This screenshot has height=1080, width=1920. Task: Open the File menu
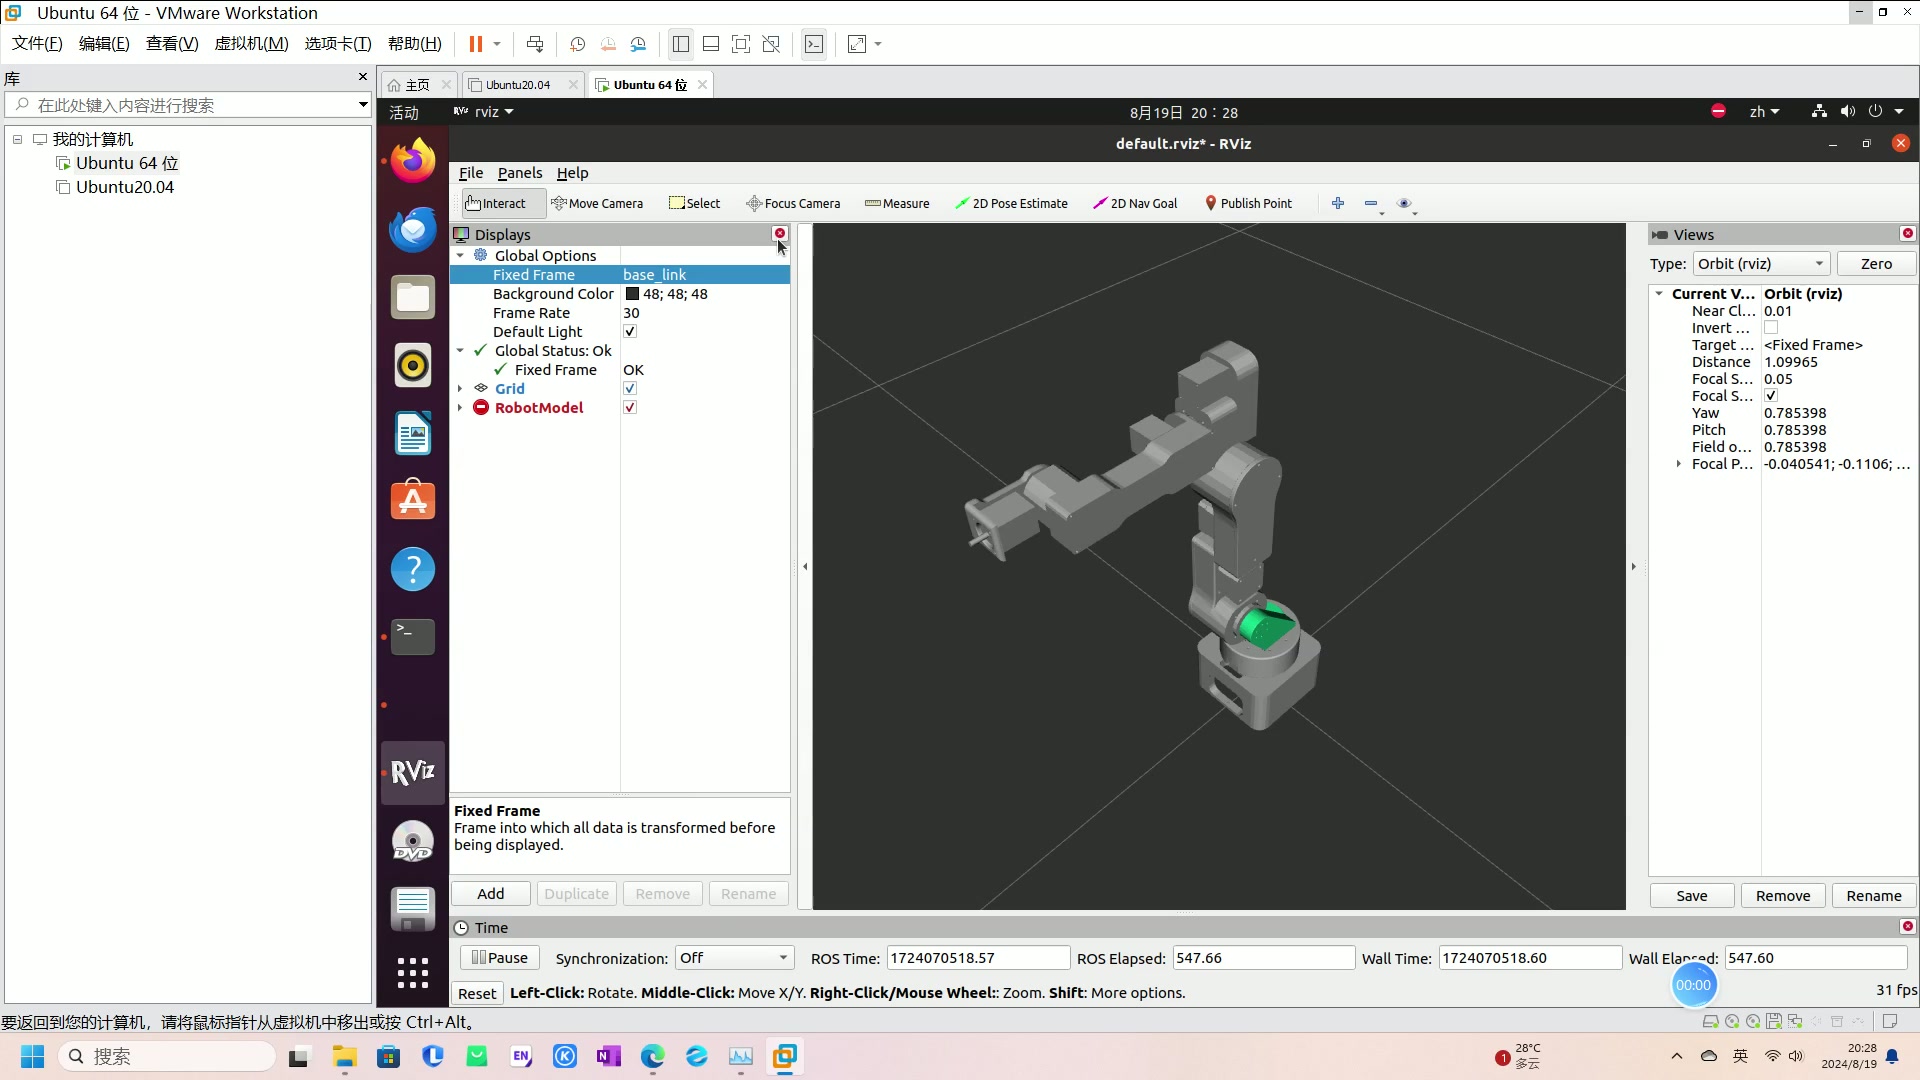click(470, 173)
